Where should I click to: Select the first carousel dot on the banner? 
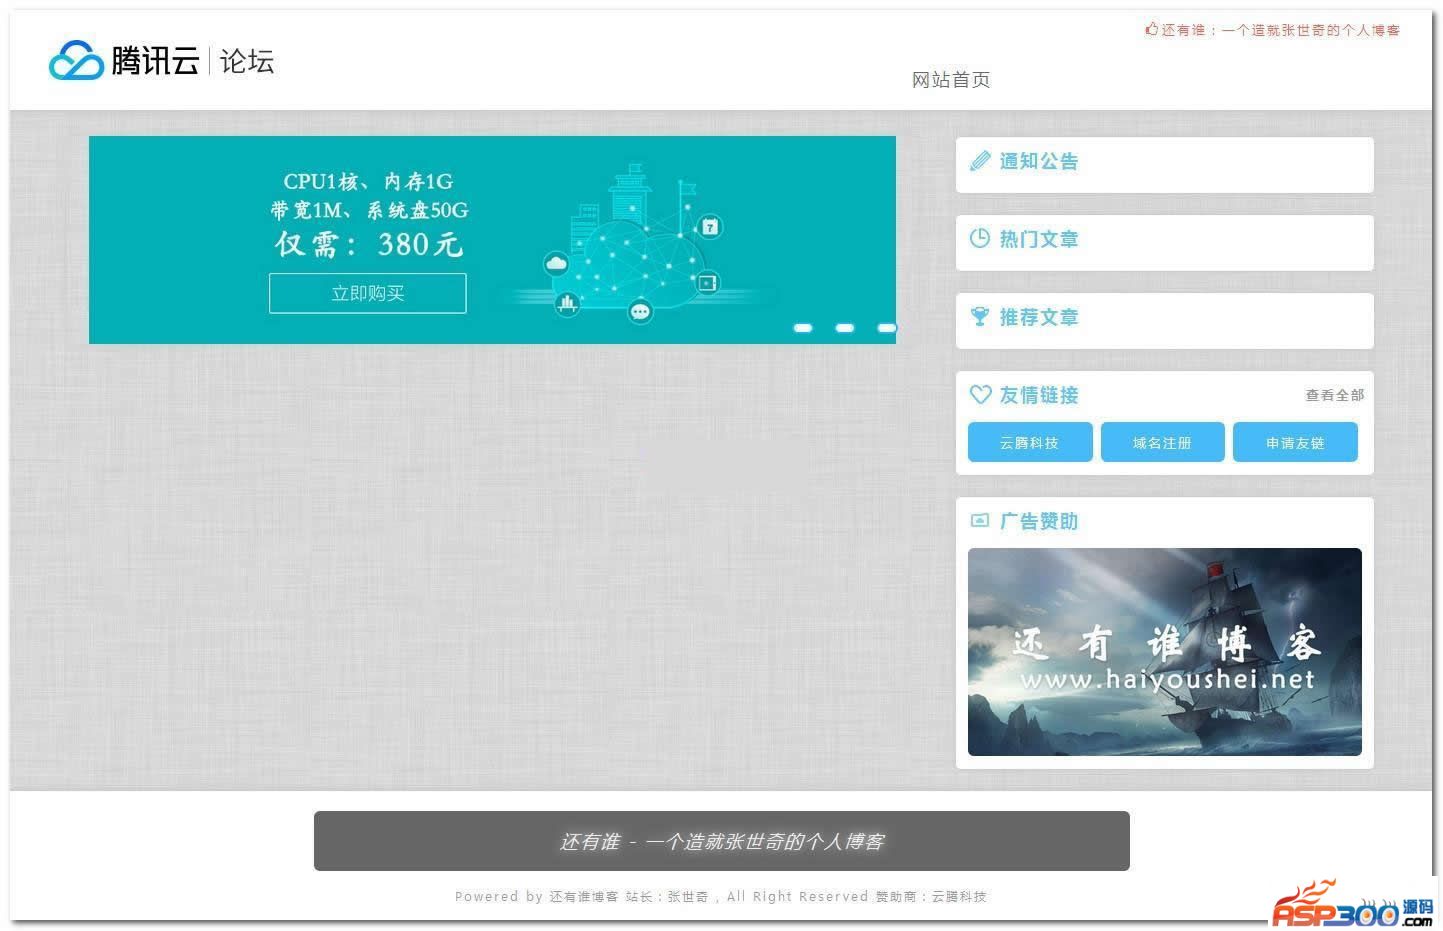803,328
